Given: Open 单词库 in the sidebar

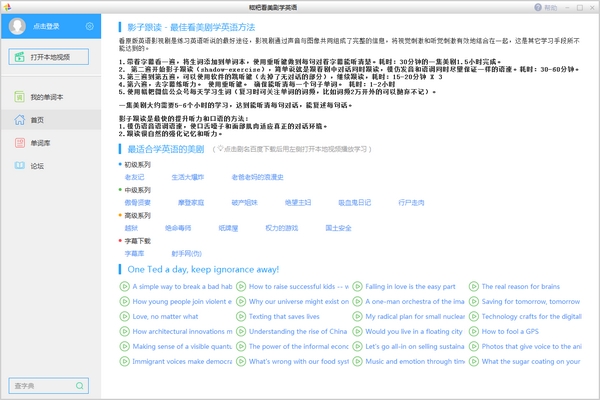Looking at the screenshot, I should point(51,143).
